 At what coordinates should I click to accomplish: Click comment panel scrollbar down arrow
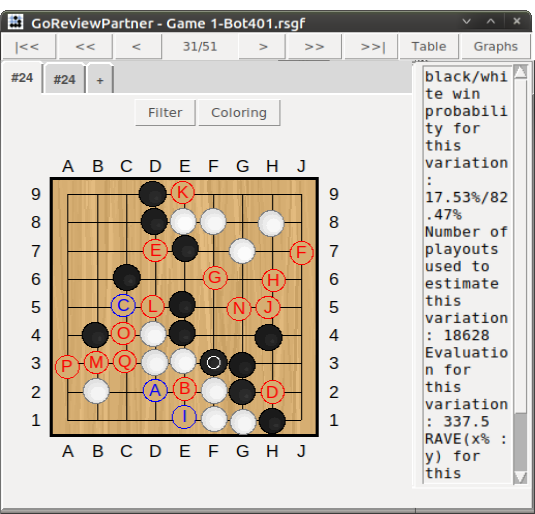(520, 477)
